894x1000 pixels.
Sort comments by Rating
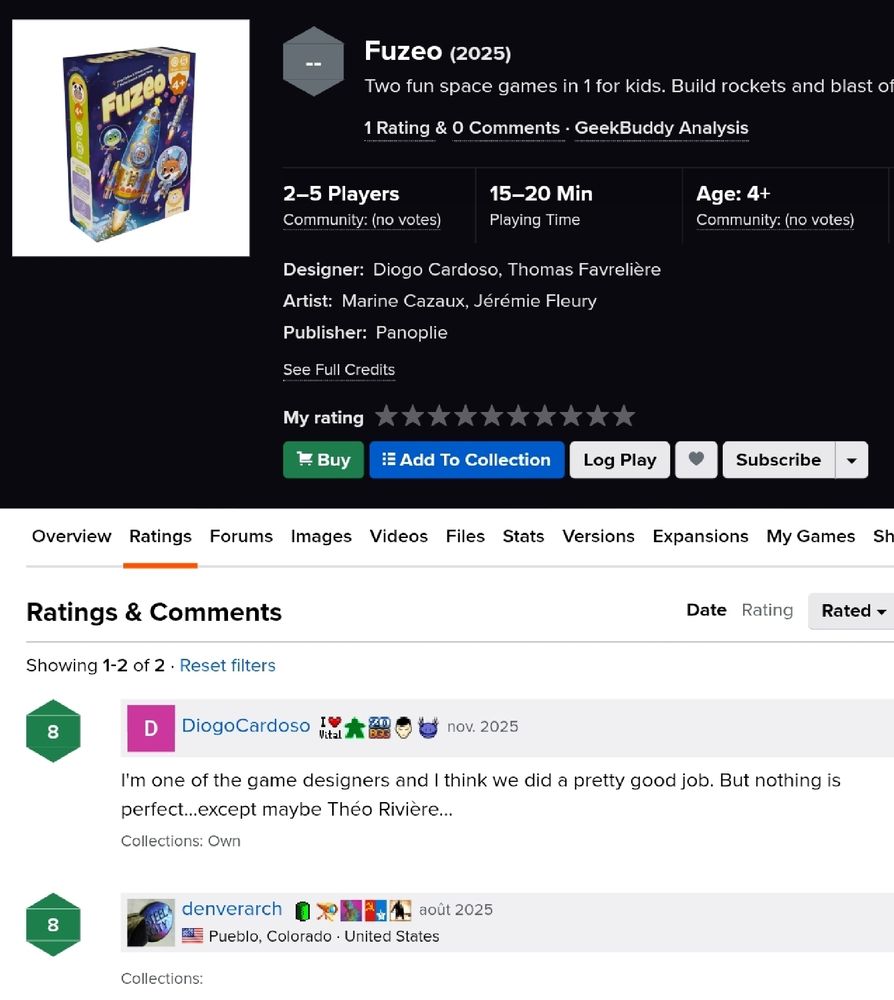767,610
